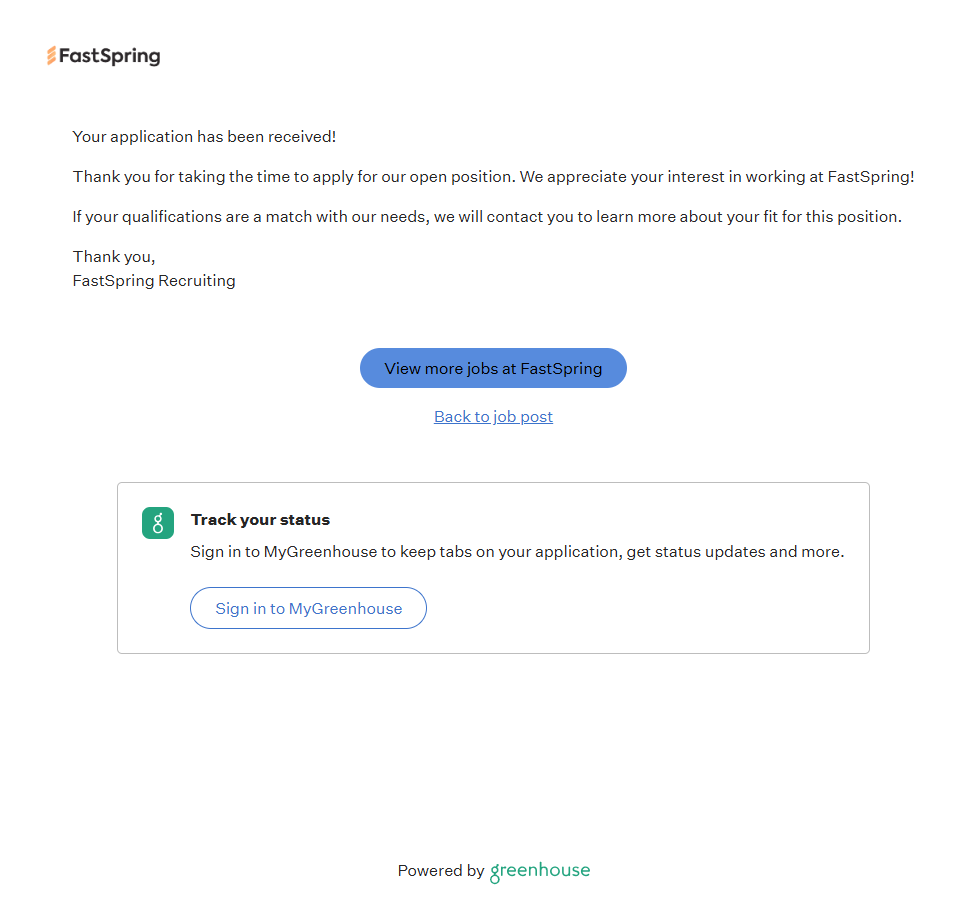Click the orange FastSpring logo icon

point(51,56)
